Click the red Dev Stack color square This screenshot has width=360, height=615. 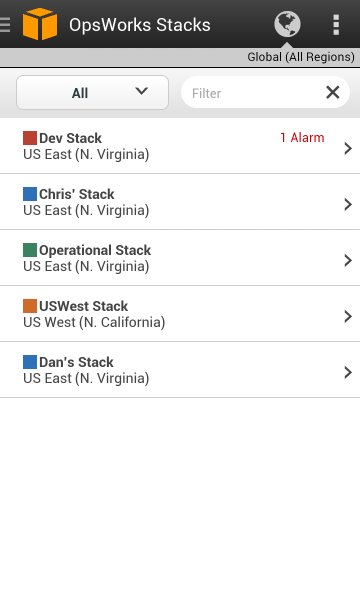[30, 138]
